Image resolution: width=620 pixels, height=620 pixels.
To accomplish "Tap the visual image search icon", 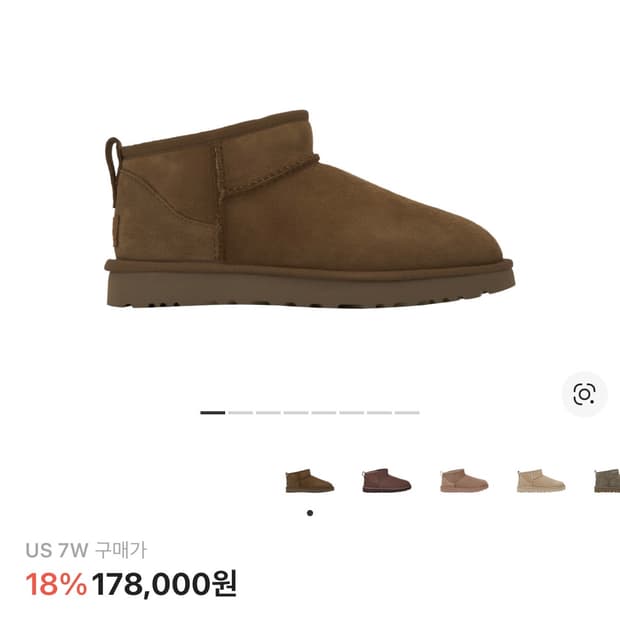I will [x=584, y=394].
